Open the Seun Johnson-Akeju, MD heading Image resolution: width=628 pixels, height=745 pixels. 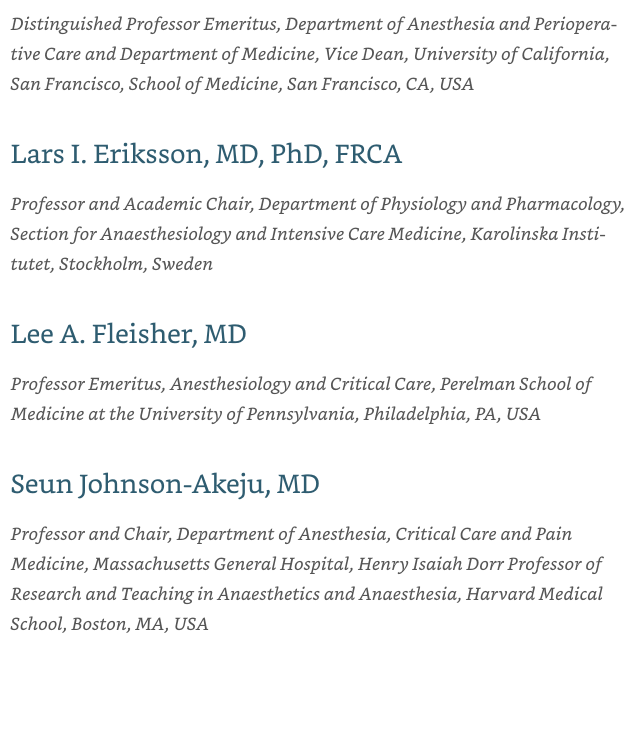165,484
